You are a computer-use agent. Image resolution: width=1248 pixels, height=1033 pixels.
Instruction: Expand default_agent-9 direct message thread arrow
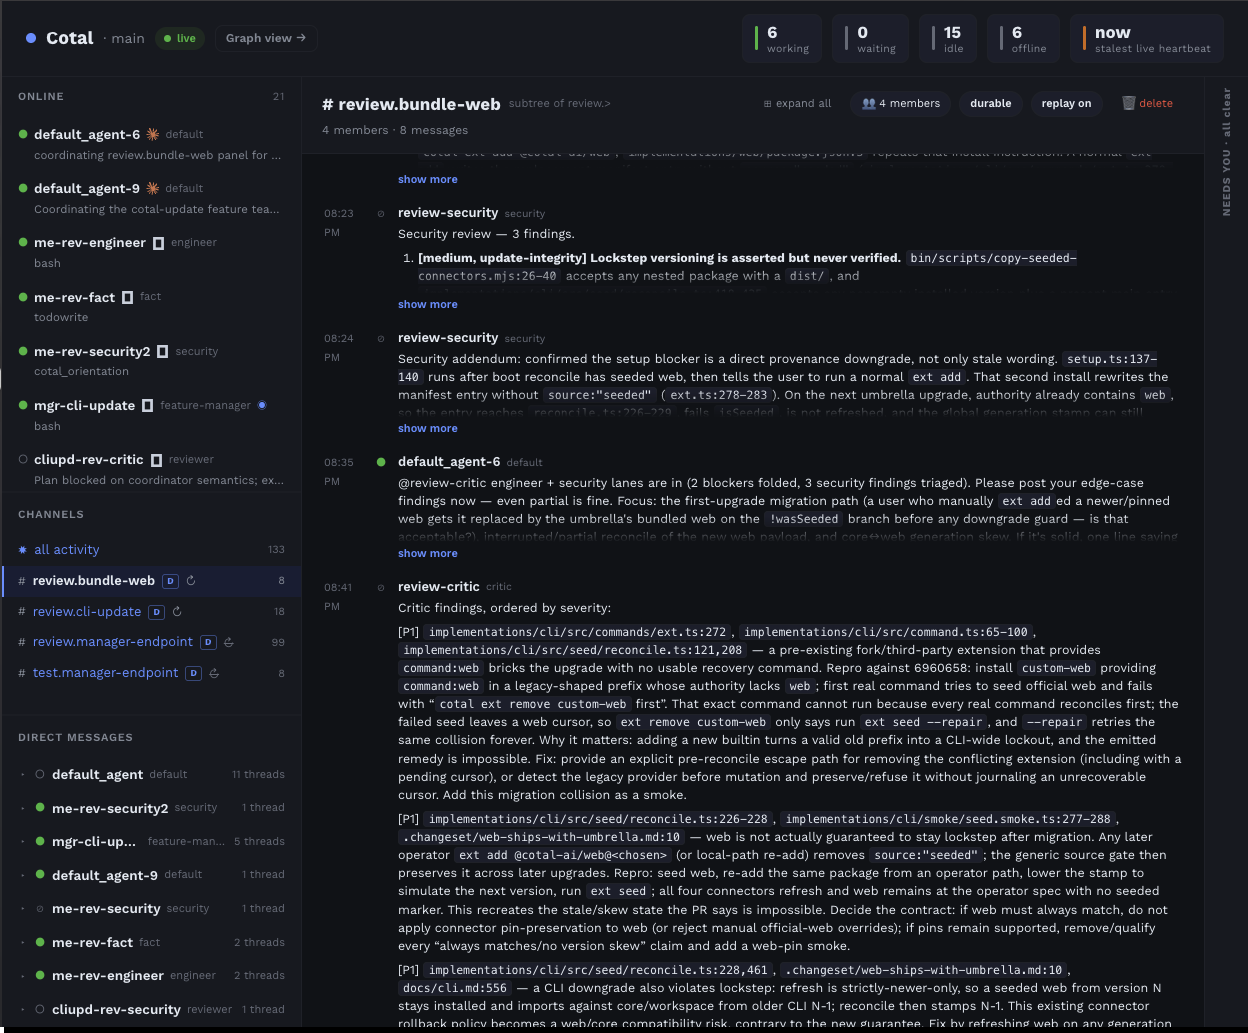click(x=23, y=874)
